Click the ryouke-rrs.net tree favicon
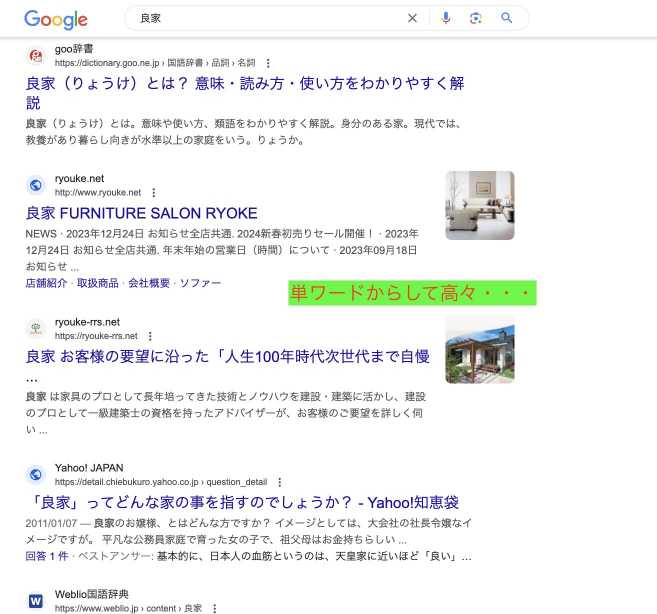This screenshot has width=657, height=614. click(36, 329)
